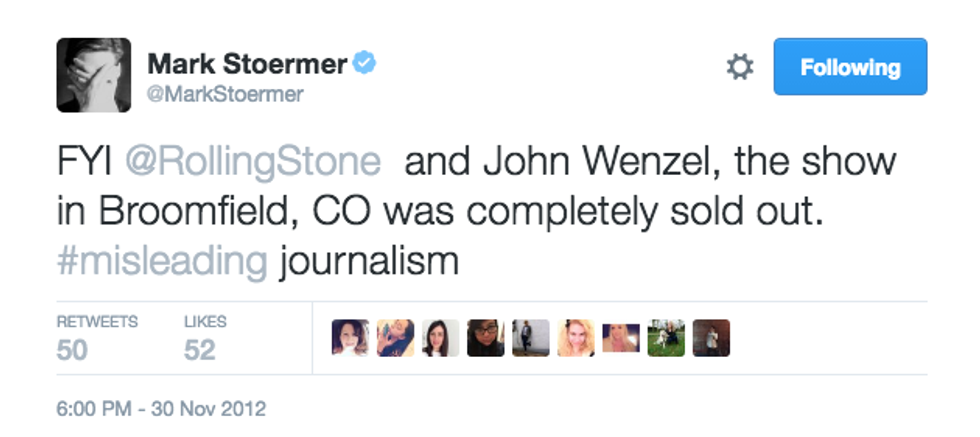Open the @MarkStoermer handle link
980x437 pixels.
(x=225, y=95)
